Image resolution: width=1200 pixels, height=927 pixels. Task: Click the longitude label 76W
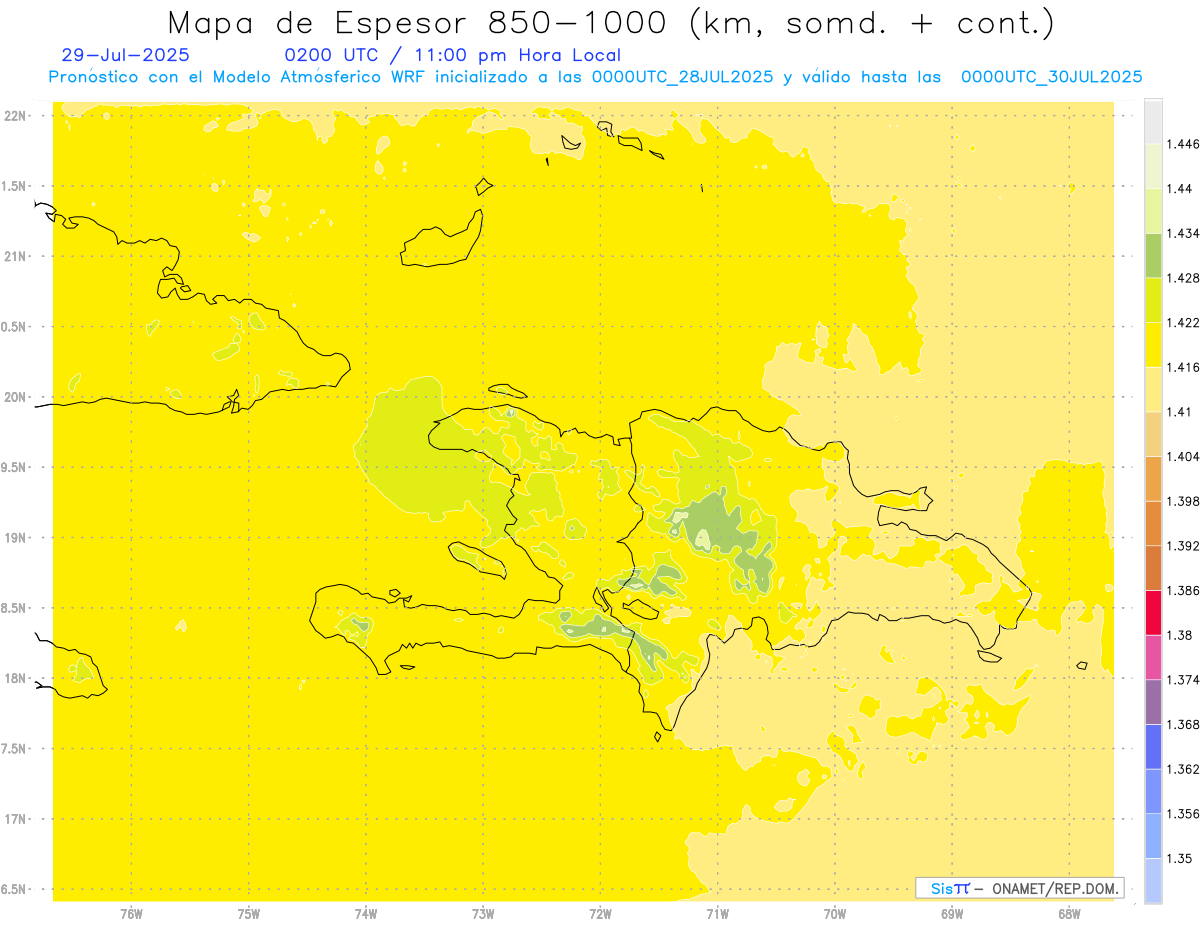[131, 914]
